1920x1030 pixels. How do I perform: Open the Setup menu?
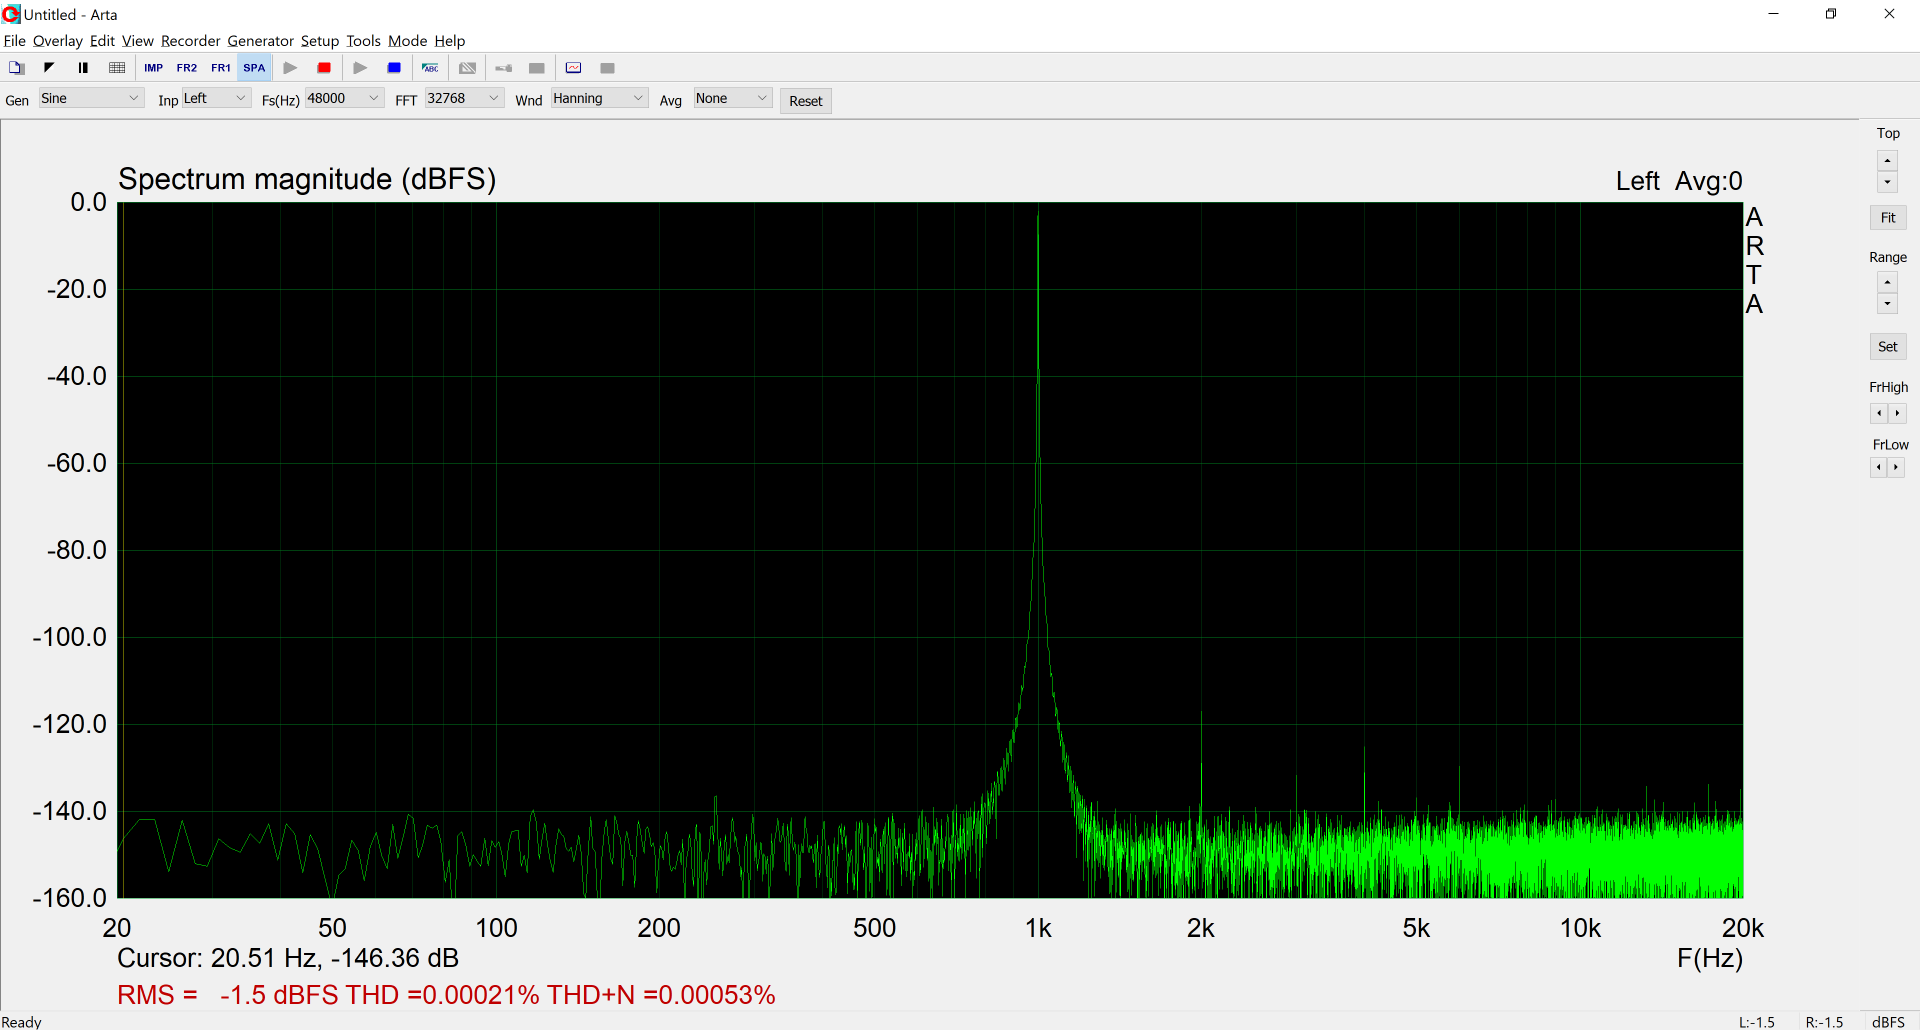320,41
